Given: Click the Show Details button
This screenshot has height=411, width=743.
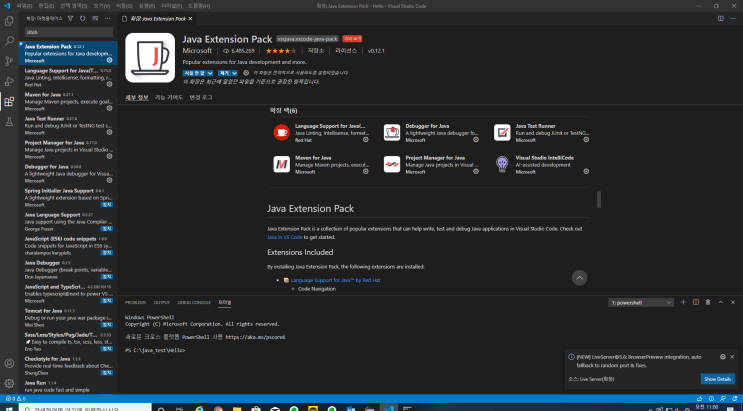Looking at the screenshot, I should (x=717, y=379).
